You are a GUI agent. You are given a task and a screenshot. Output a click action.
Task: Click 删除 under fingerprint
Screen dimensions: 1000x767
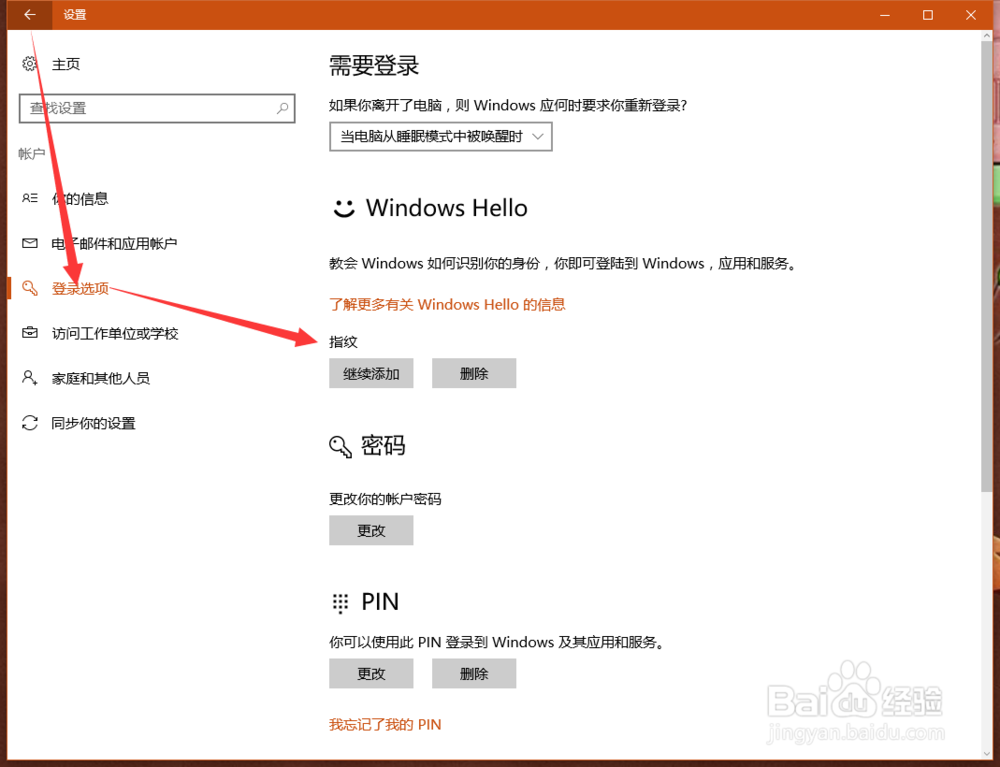click(x=474, y=373)
